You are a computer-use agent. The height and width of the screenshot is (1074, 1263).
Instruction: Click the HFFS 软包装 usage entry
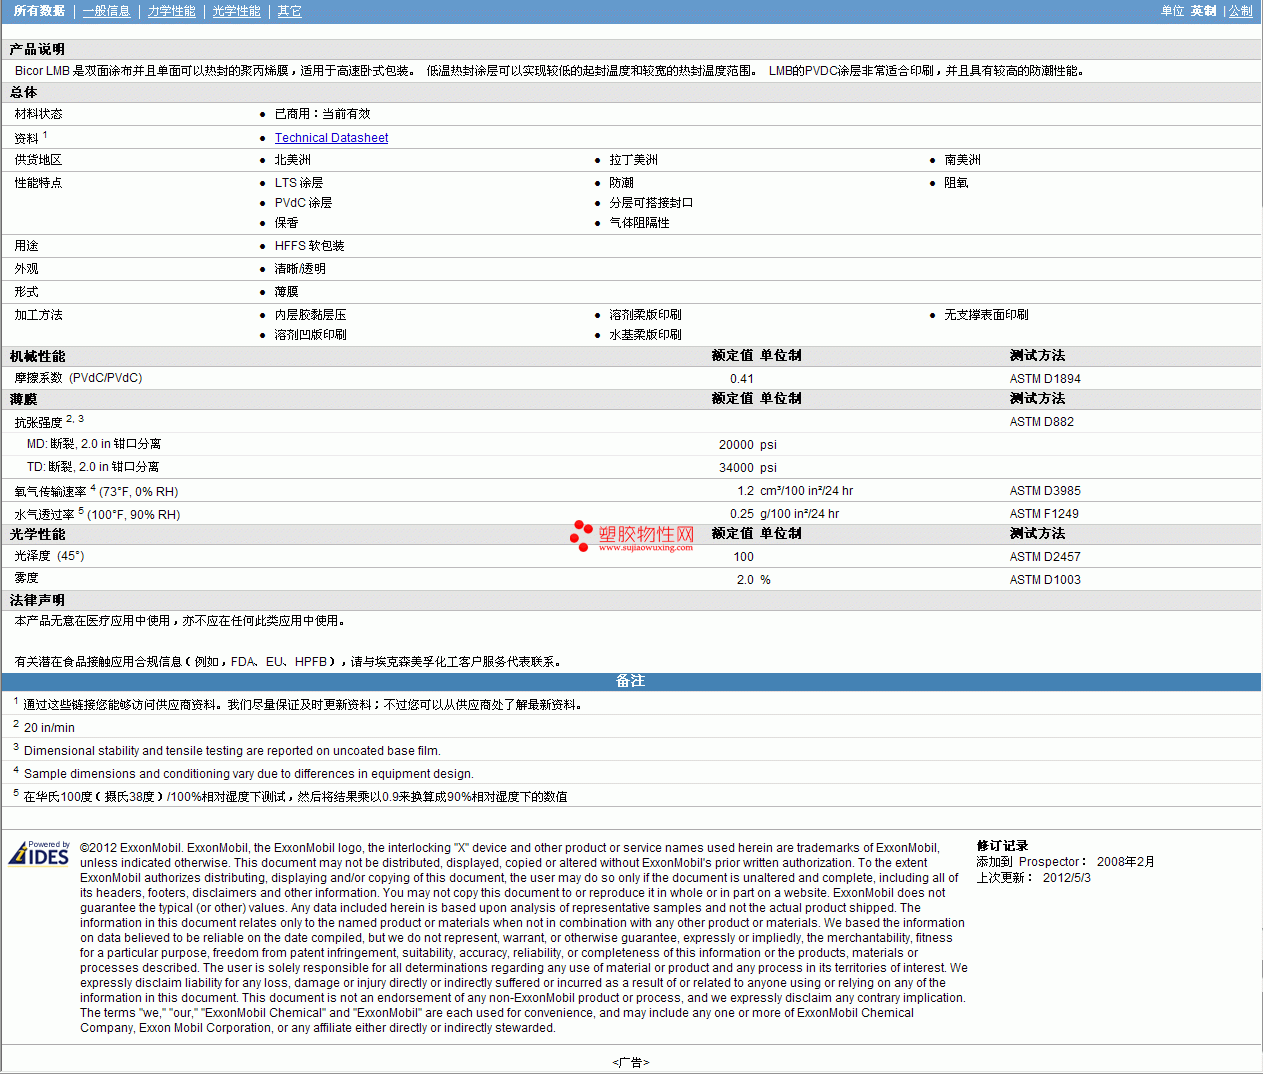click(309, 246)
